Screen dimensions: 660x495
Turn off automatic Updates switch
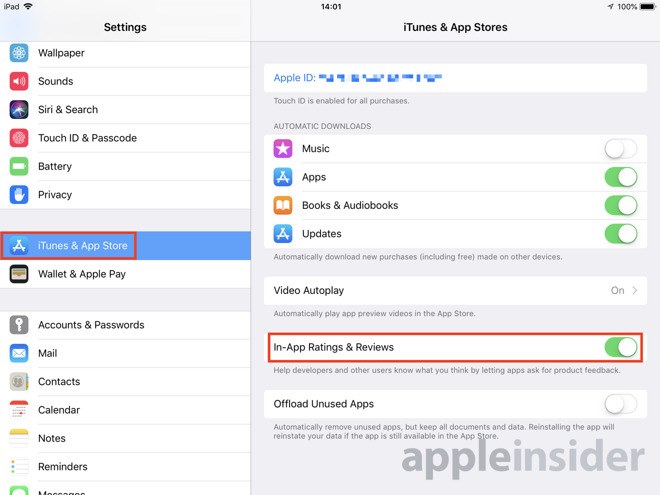(621, 234)
